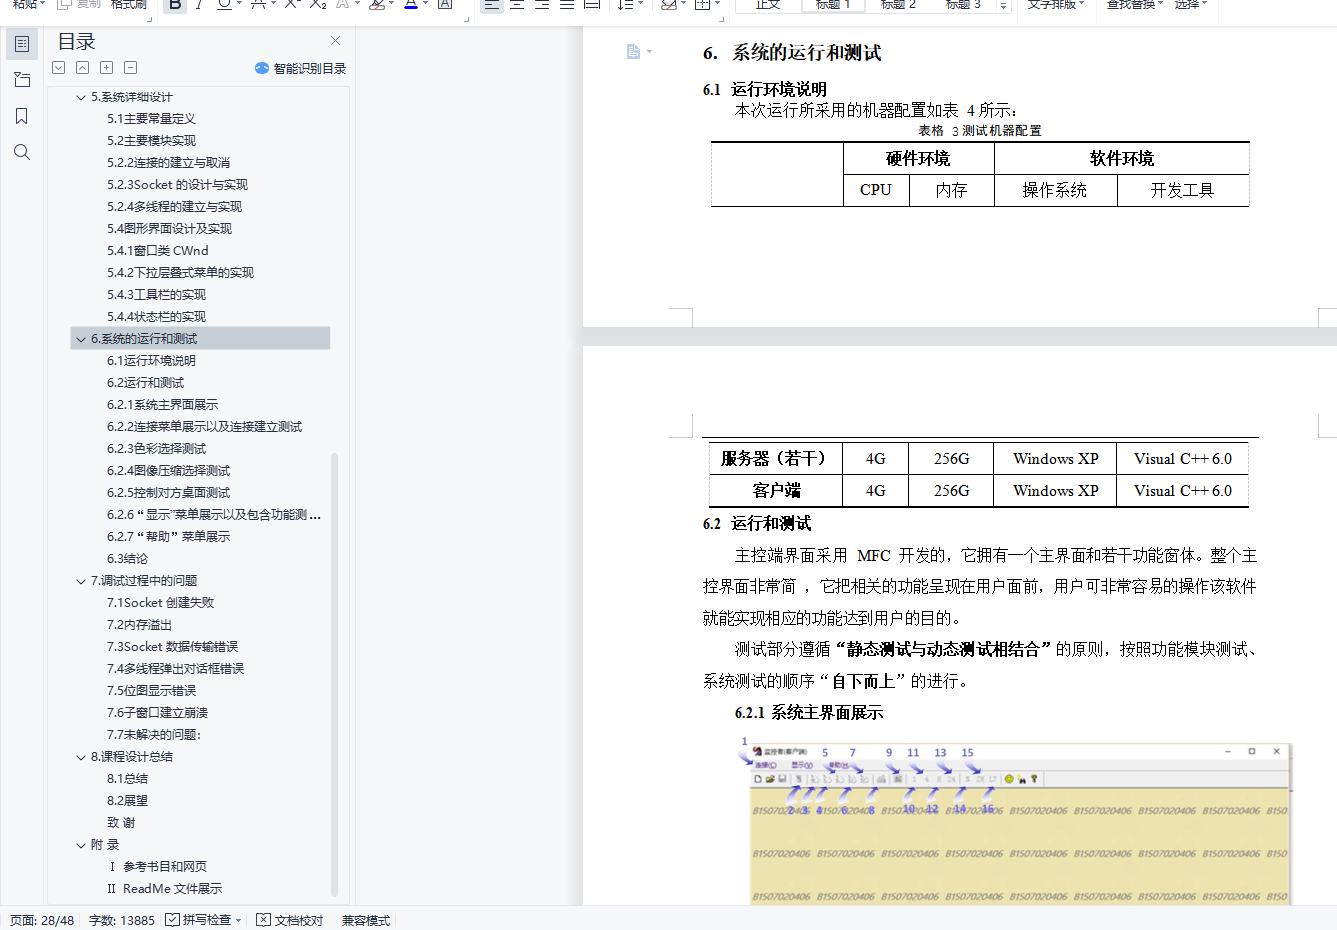Viewport: 1337px width, 930px height.
Task: Open the search icon in the sidebar
Action: coord(22,152)
